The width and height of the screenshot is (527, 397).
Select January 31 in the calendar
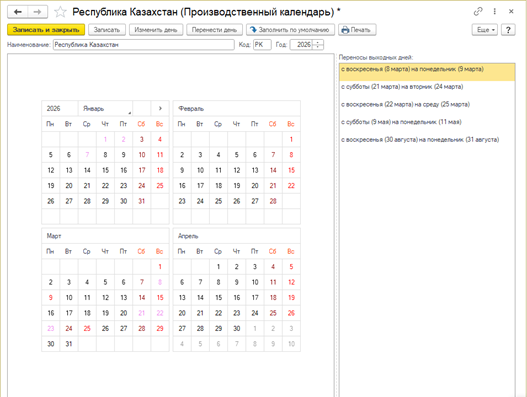click(142, 201)
